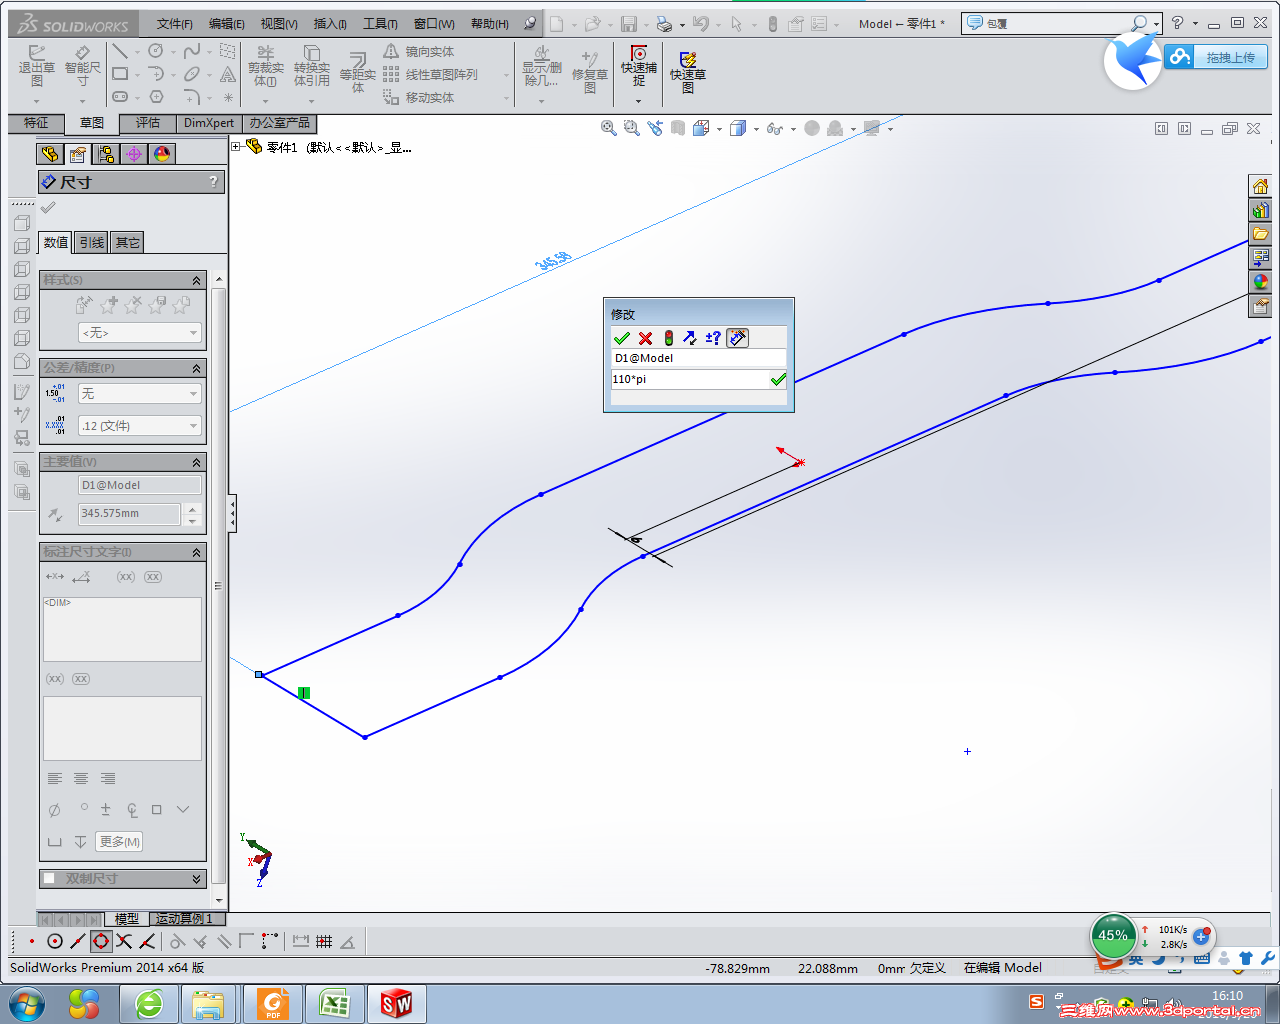Click Repair Sketch (修复草图) tool
Screen dimensions: 1280x1024
click(590, 72)
